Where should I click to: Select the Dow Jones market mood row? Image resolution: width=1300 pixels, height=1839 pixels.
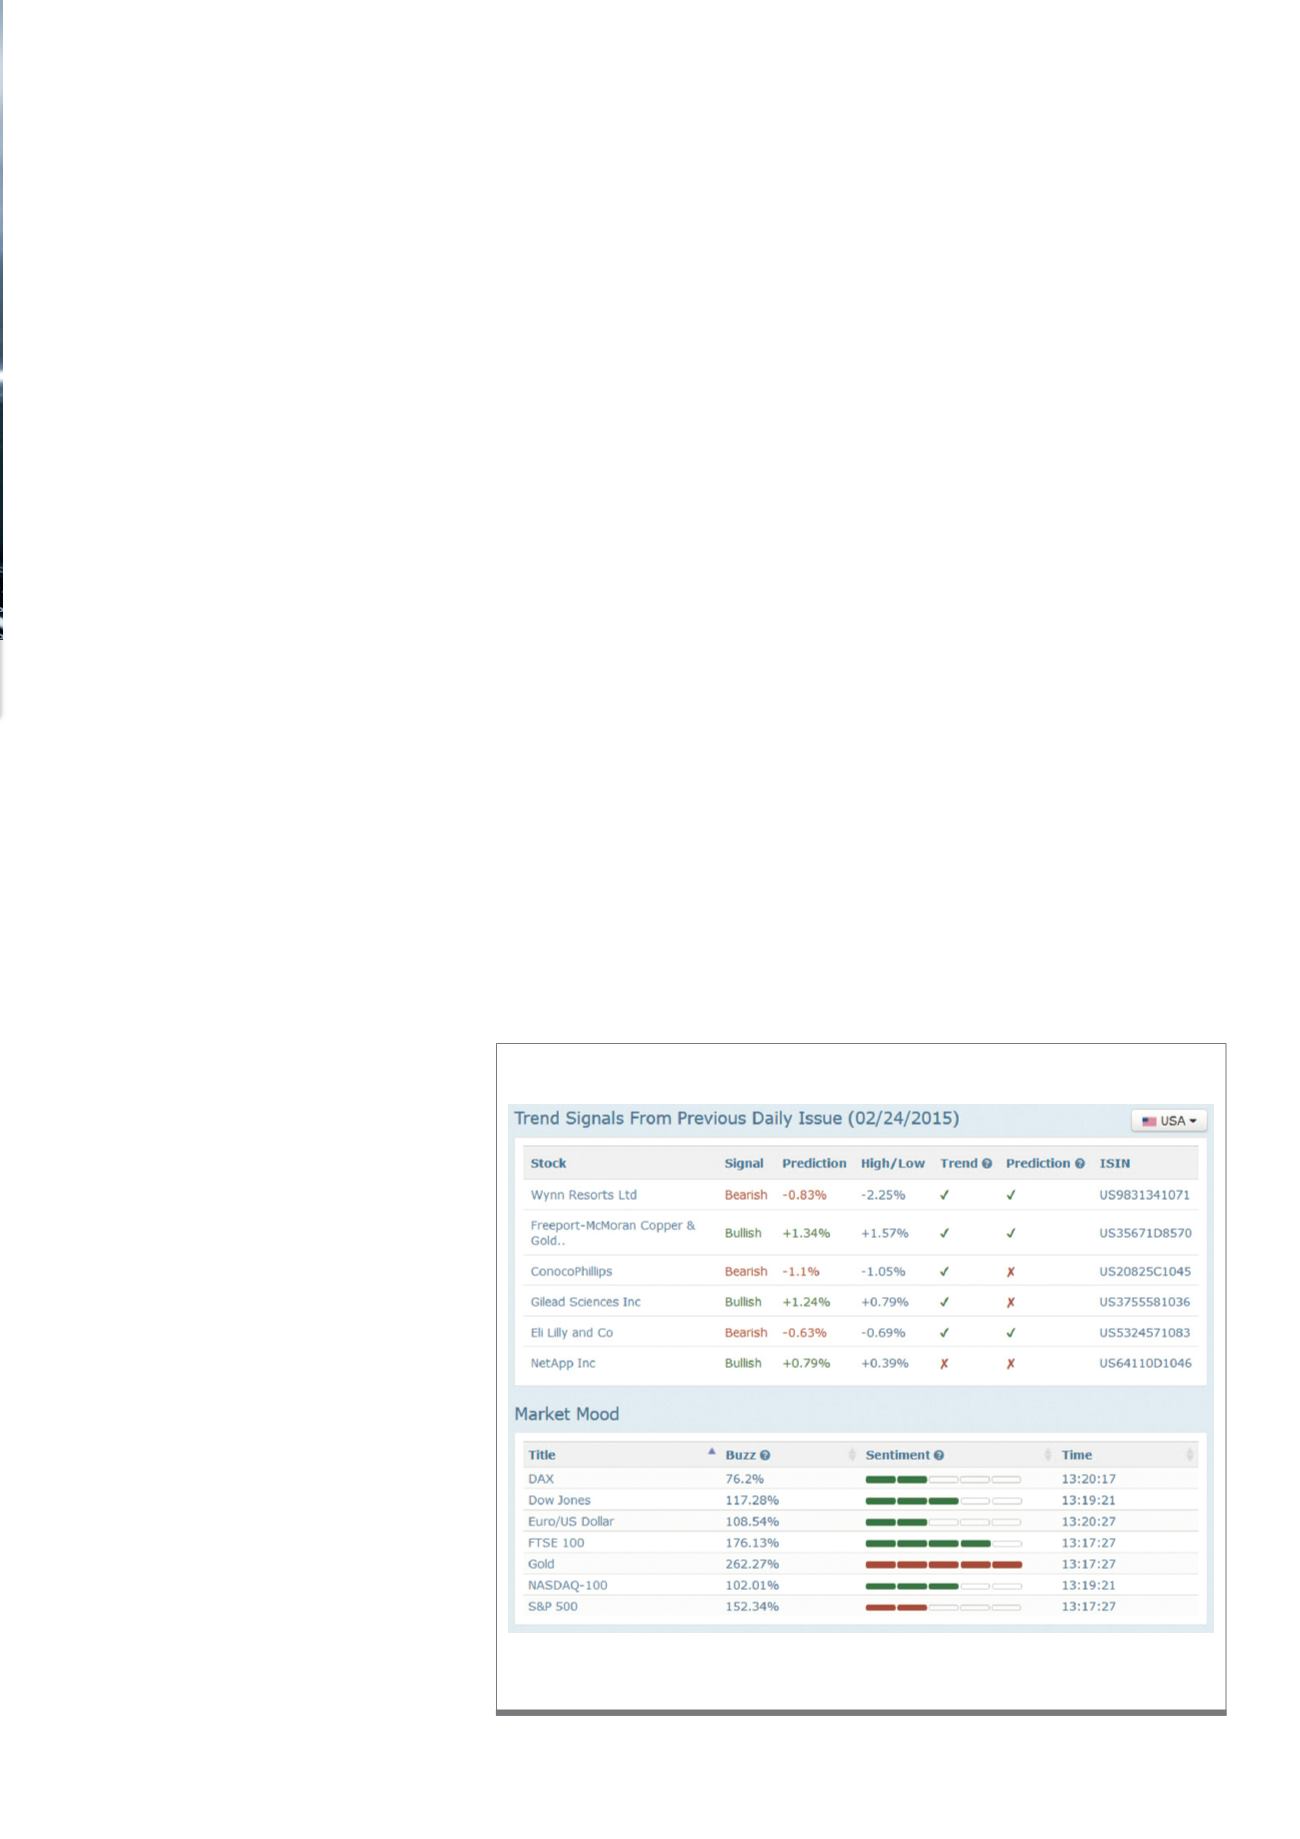point(860,1500)
